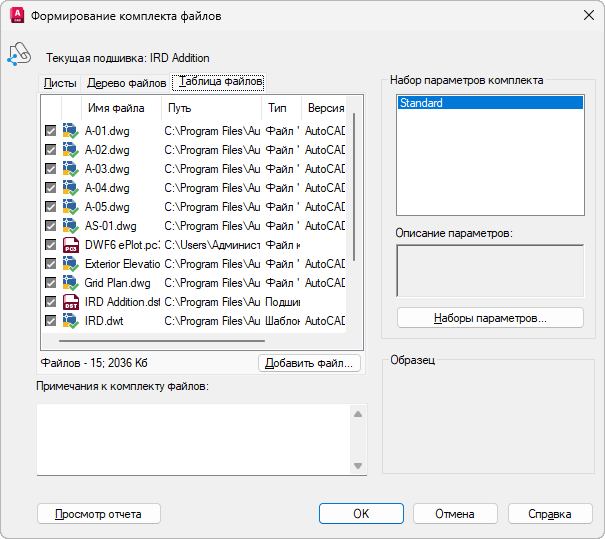Switch to the Листы tab
Image resolution: width=605 pixels, height=539 pixels.
tap(60, 83)
